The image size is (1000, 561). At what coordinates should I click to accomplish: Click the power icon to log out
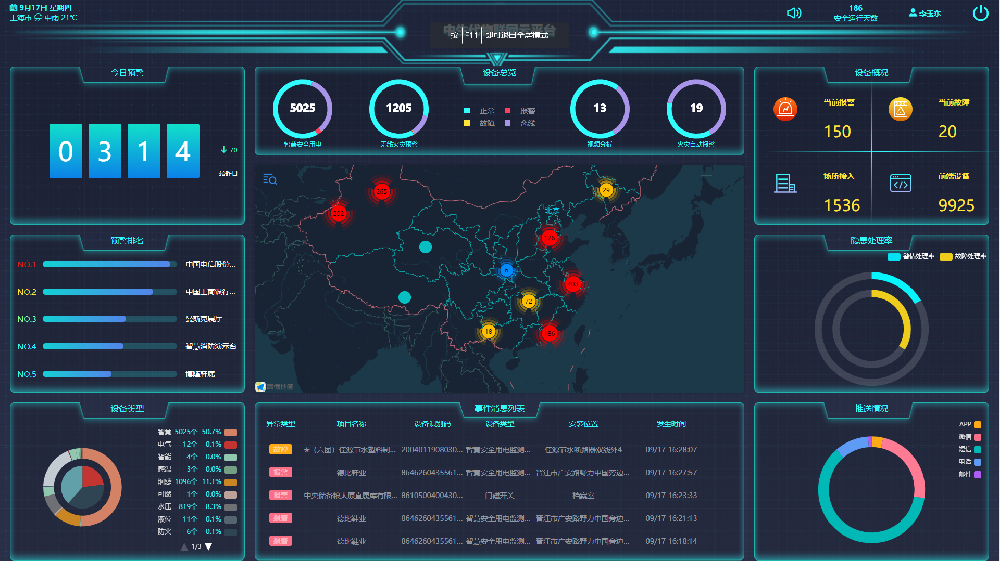[980, 13]
